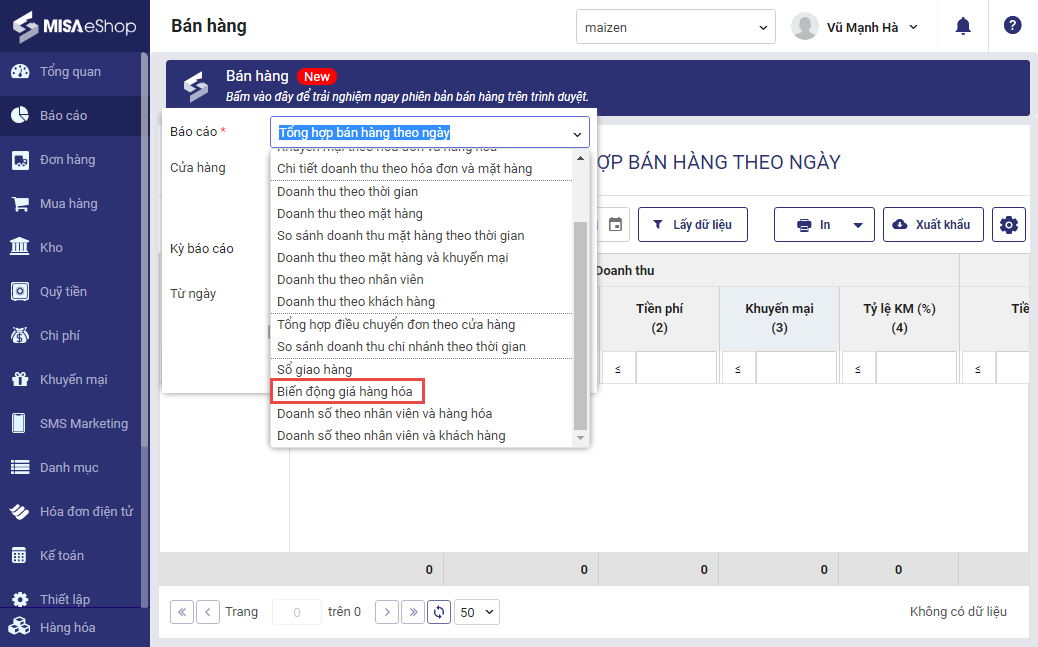Image resolution: width=1038 pixels, height=647 pixels.
Task: Click the SMS Marketing phone icon
Action: coord(20,423)
